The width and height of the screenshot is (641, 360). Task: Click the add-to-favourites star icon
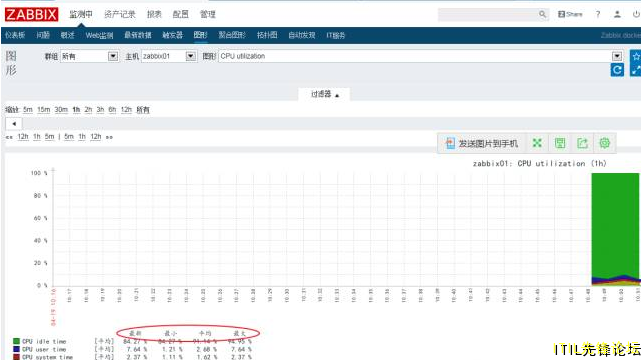click(x=636, y=56)
